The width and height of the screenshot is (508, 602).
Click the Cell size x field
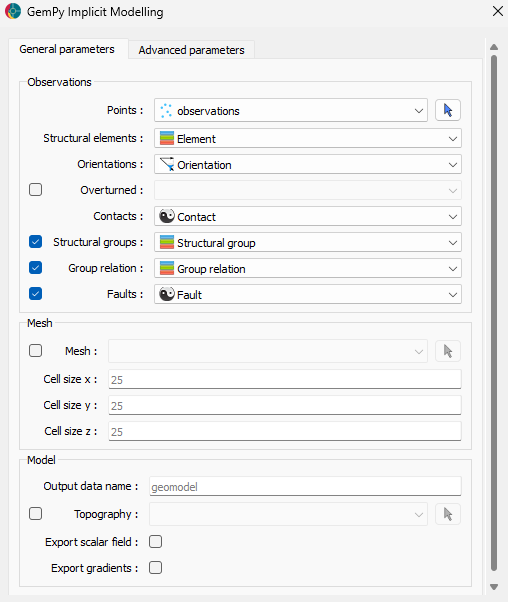[285, 379]
